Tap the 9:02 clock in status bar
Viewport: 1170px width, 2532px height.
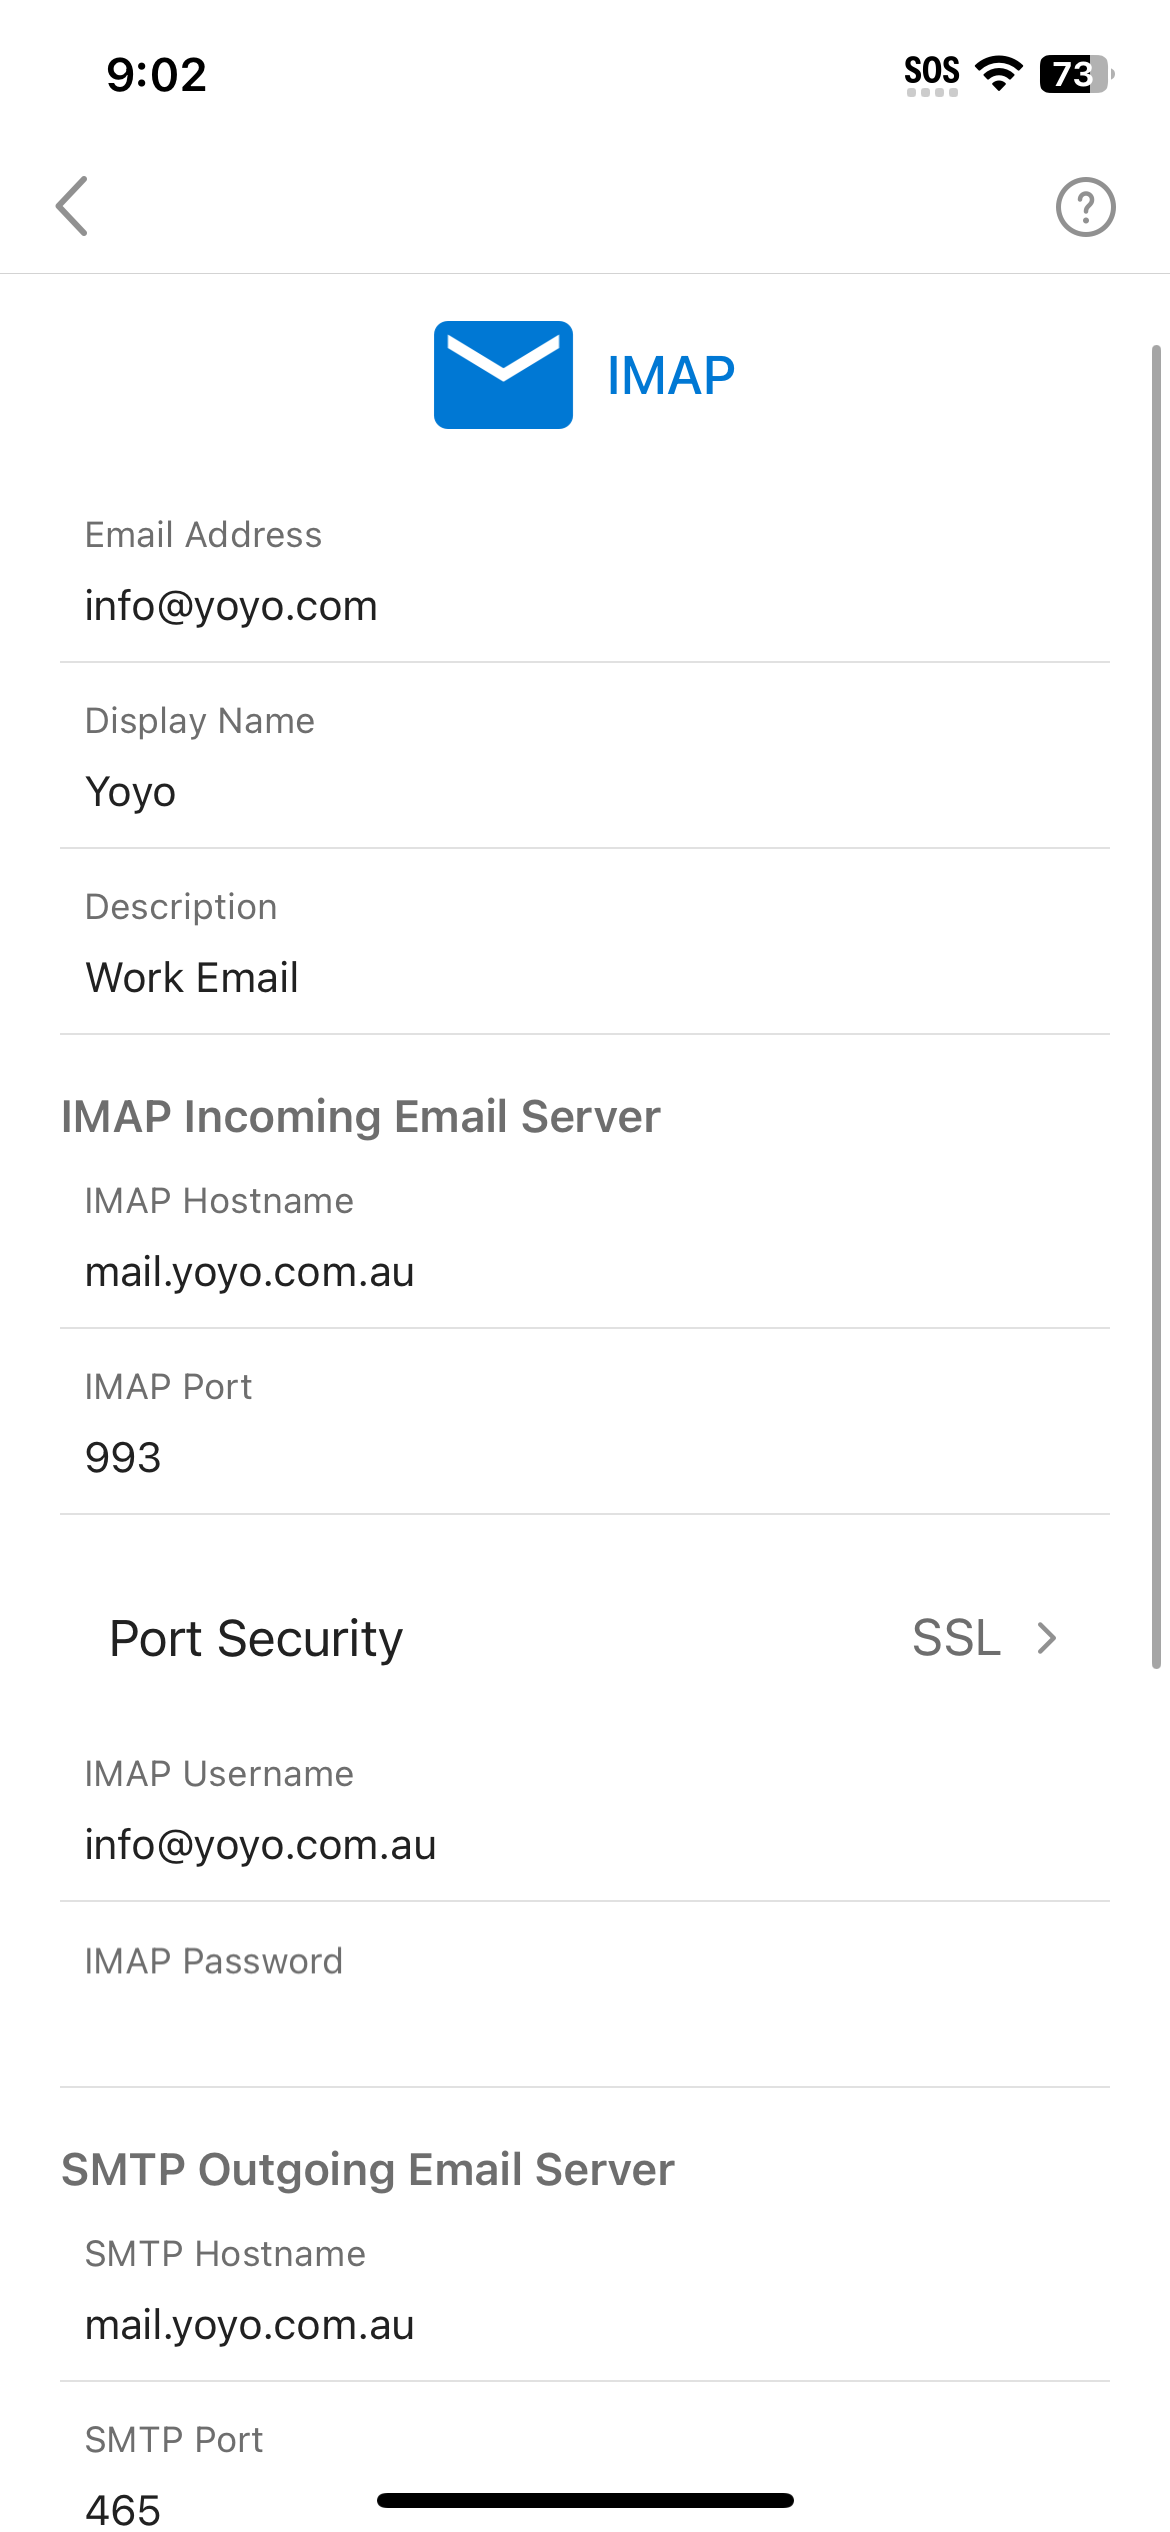157,75
